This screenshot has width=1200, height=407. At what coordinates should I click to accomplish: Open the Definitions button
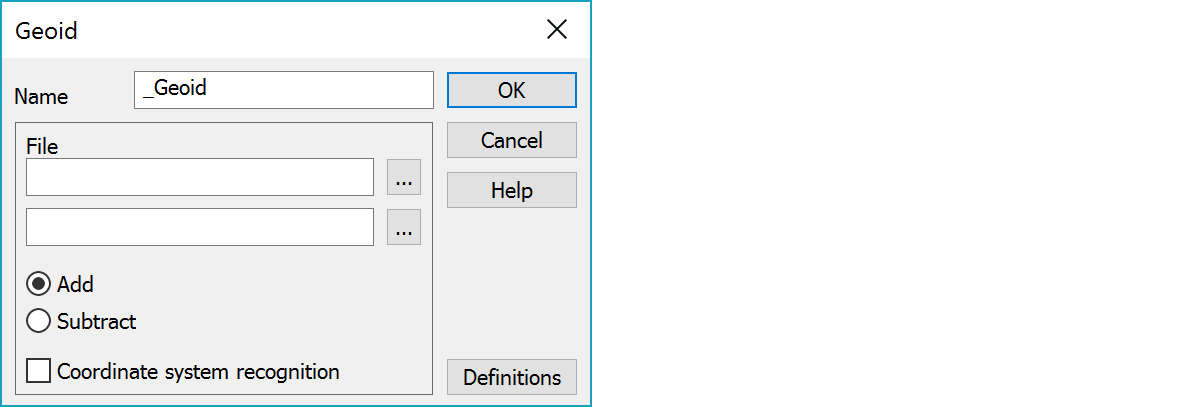511,378
